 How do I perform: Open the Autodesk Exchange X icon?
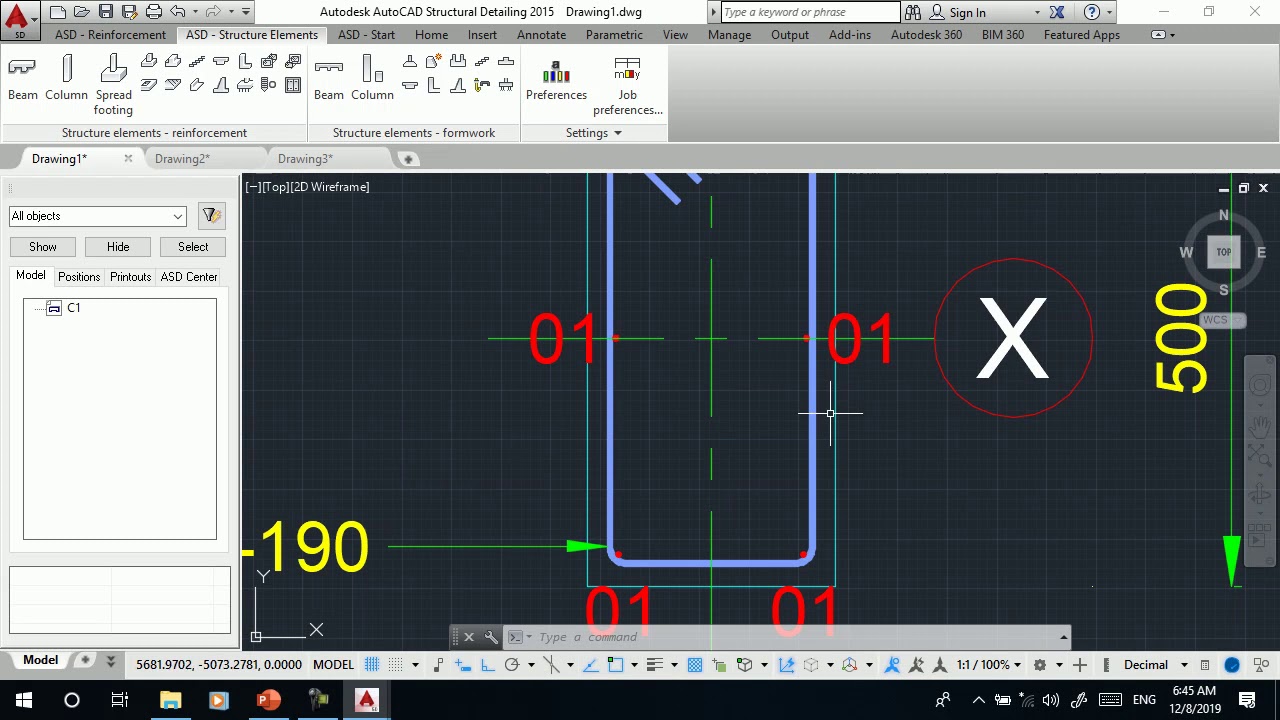[1057, 12]
